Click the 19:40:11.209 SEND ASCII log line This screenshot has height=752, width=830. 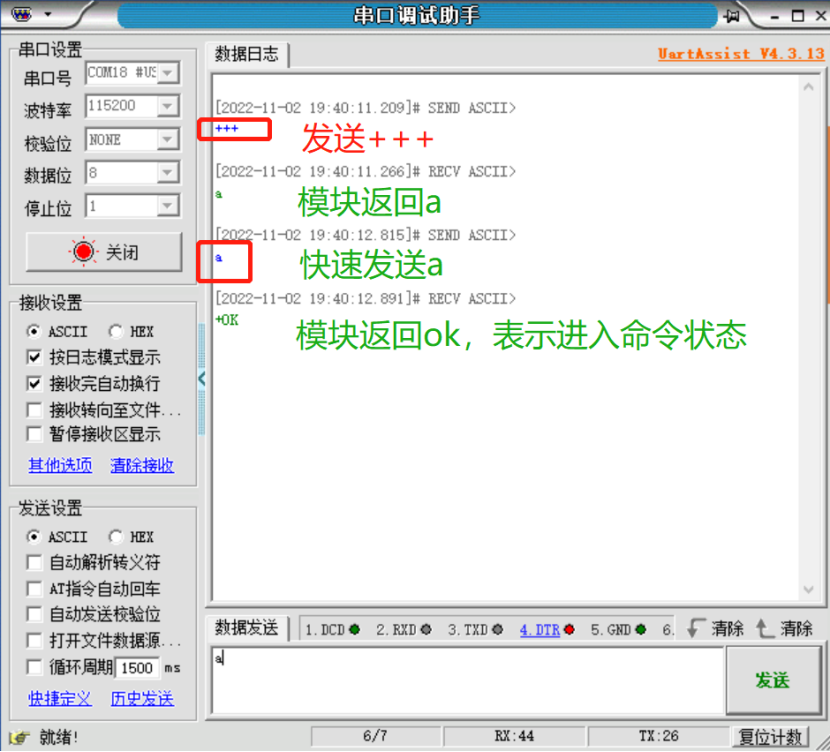pyautogui.click(x=365, y=108)
